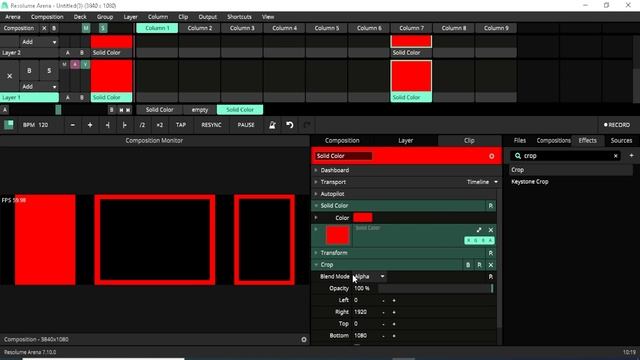Halve the BPM with /2
This screenshot has height=360, width=640.
pos(142,125)
